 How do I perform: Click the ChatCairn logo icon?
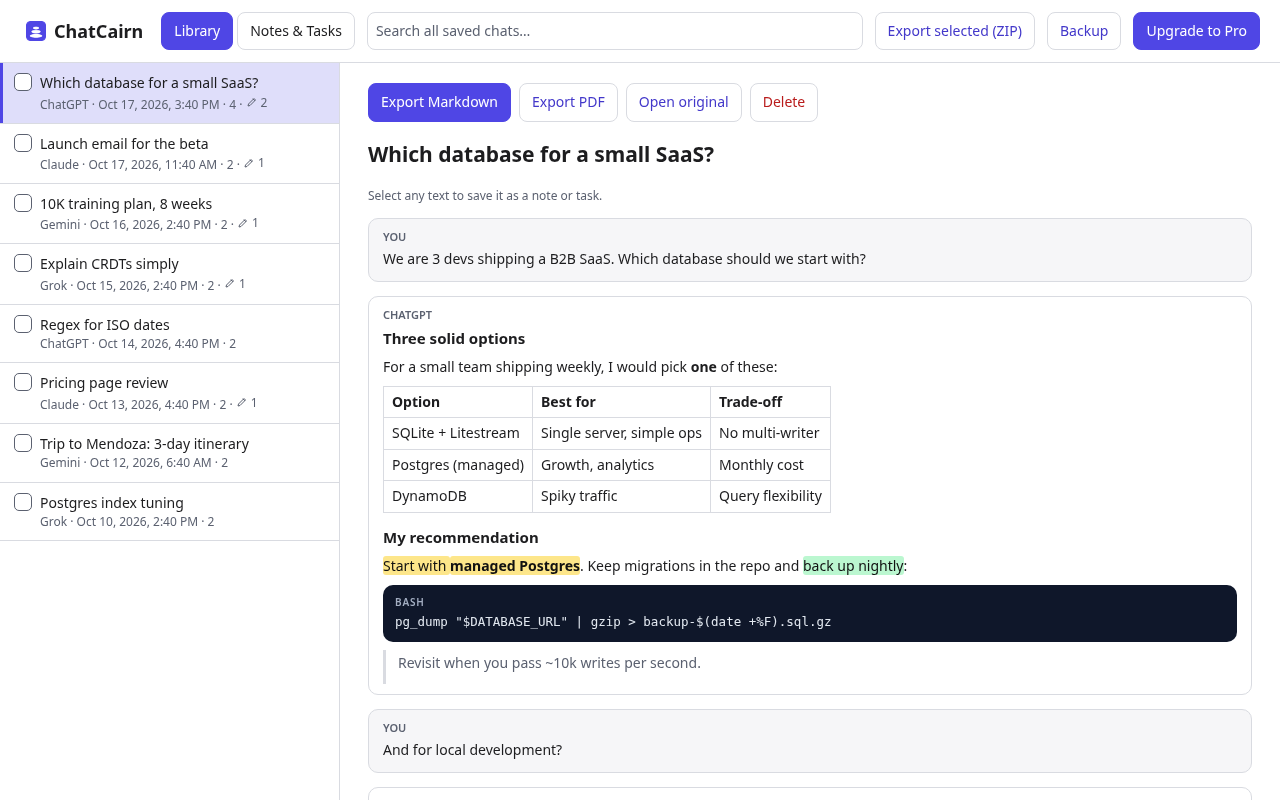click(x=36, y=31)
